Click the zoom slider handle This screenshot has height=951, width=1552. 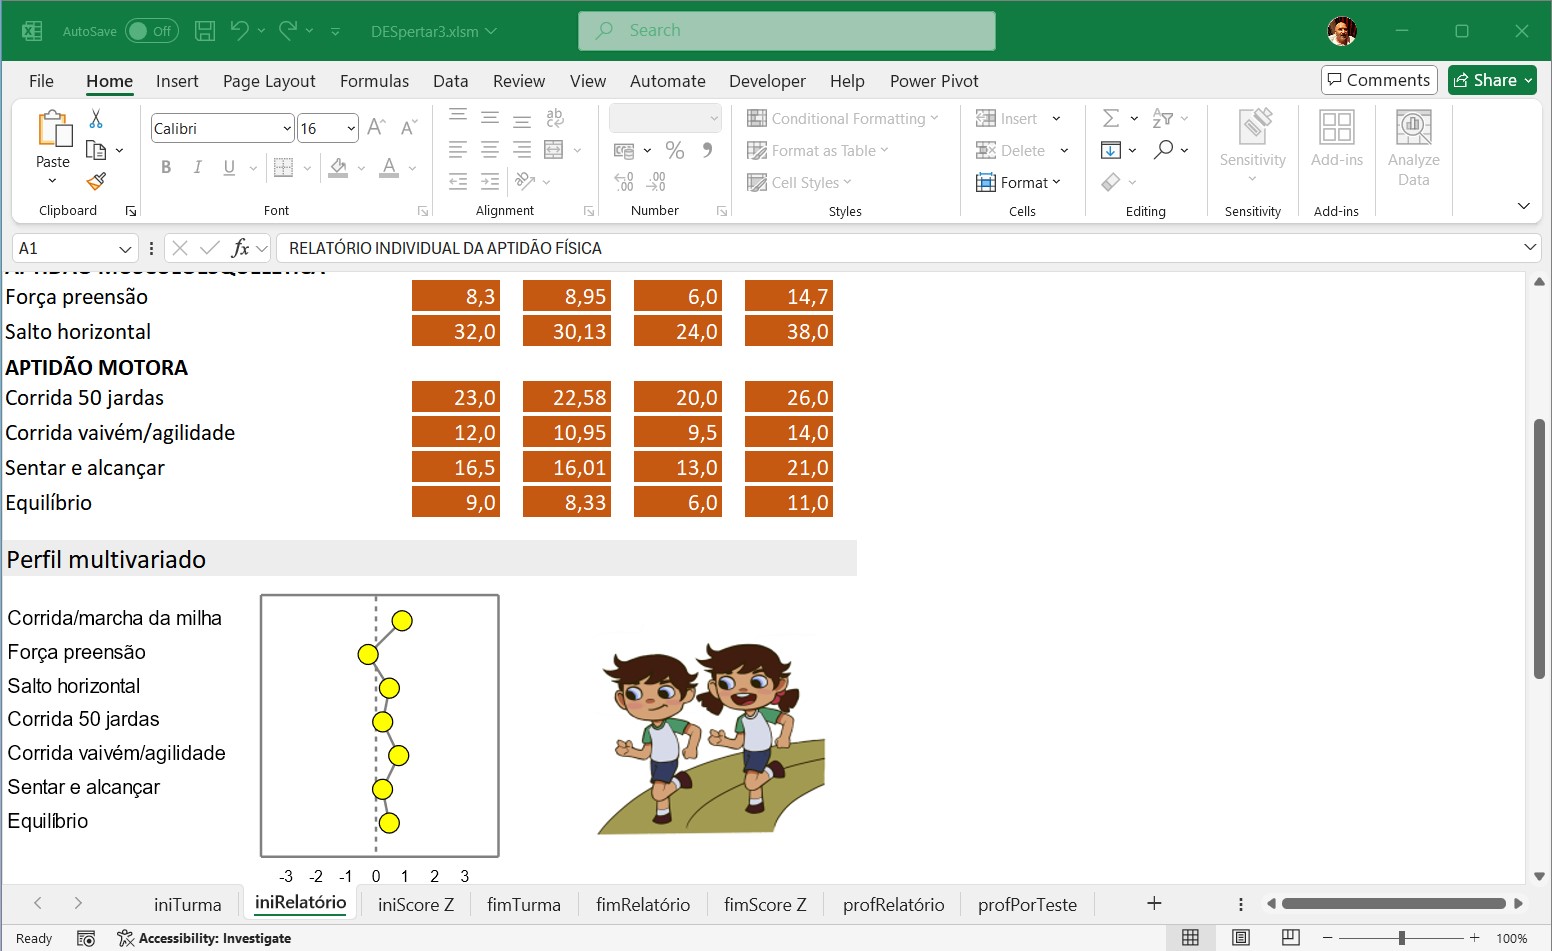click(1401, 938)
